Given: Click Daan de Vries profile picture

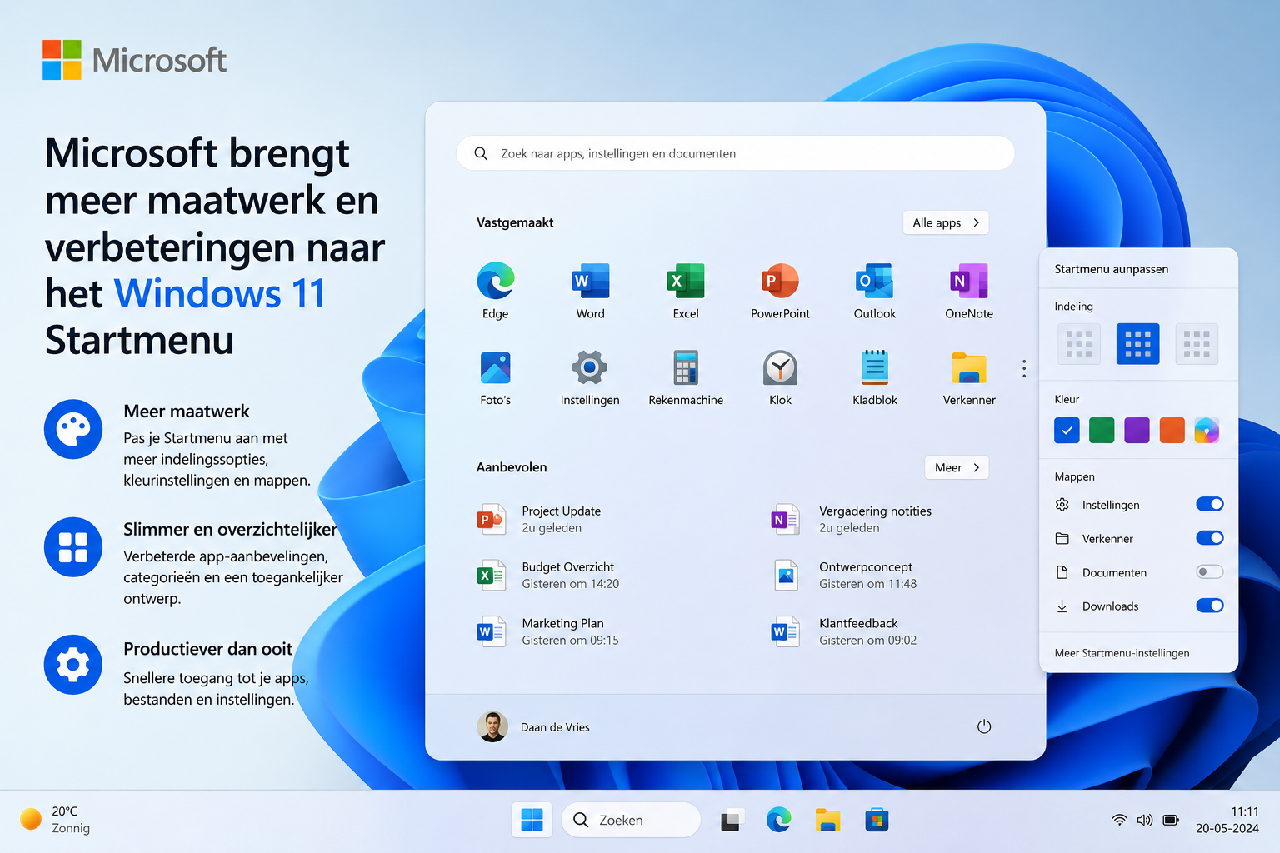Looking at the screenshot, I should [492, 727].
